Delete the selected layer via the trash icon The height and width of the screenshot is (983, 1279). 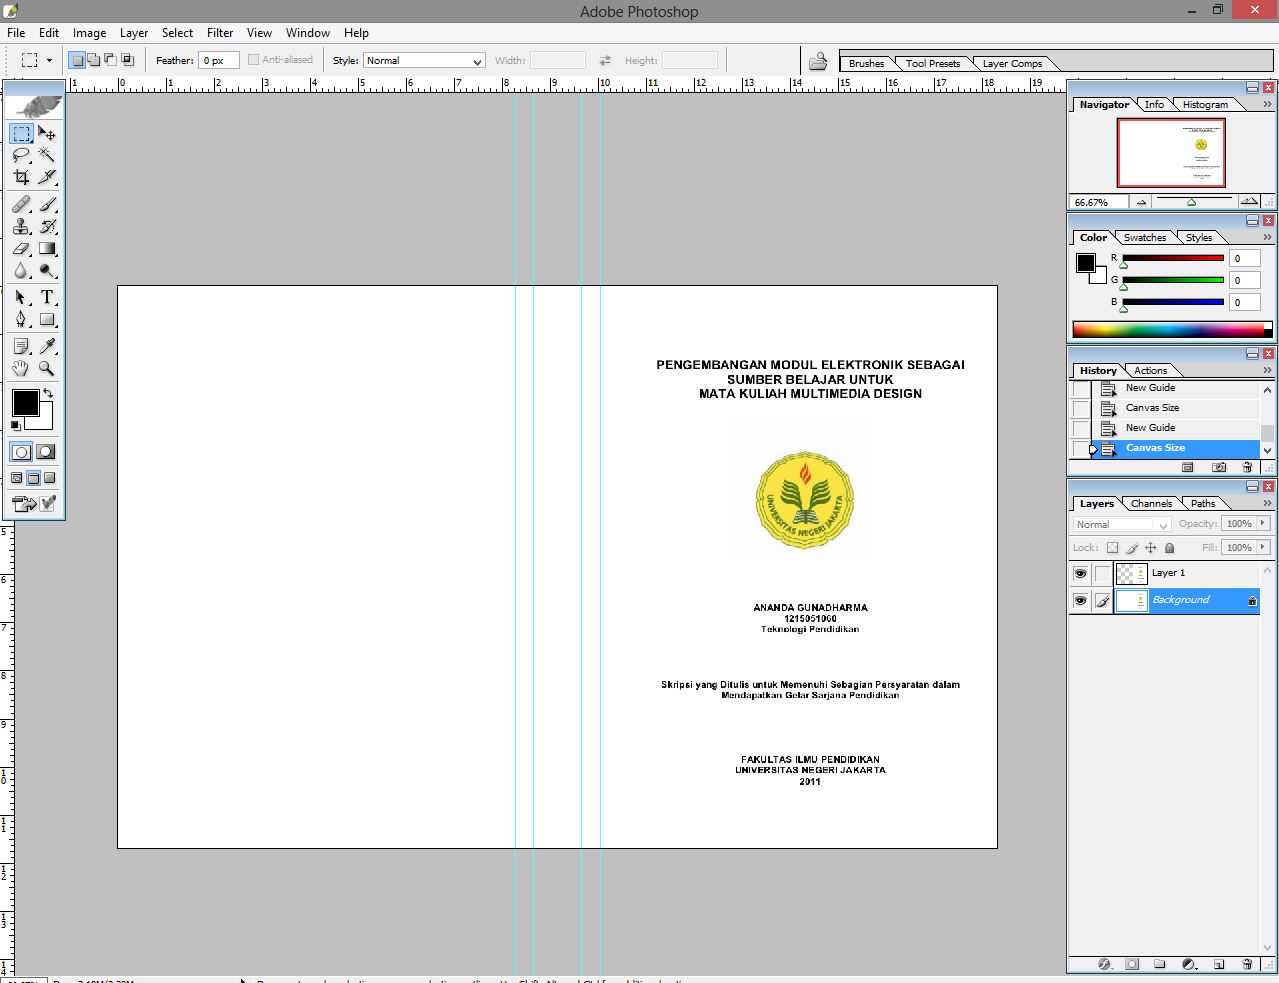(x=1248, y=963)
